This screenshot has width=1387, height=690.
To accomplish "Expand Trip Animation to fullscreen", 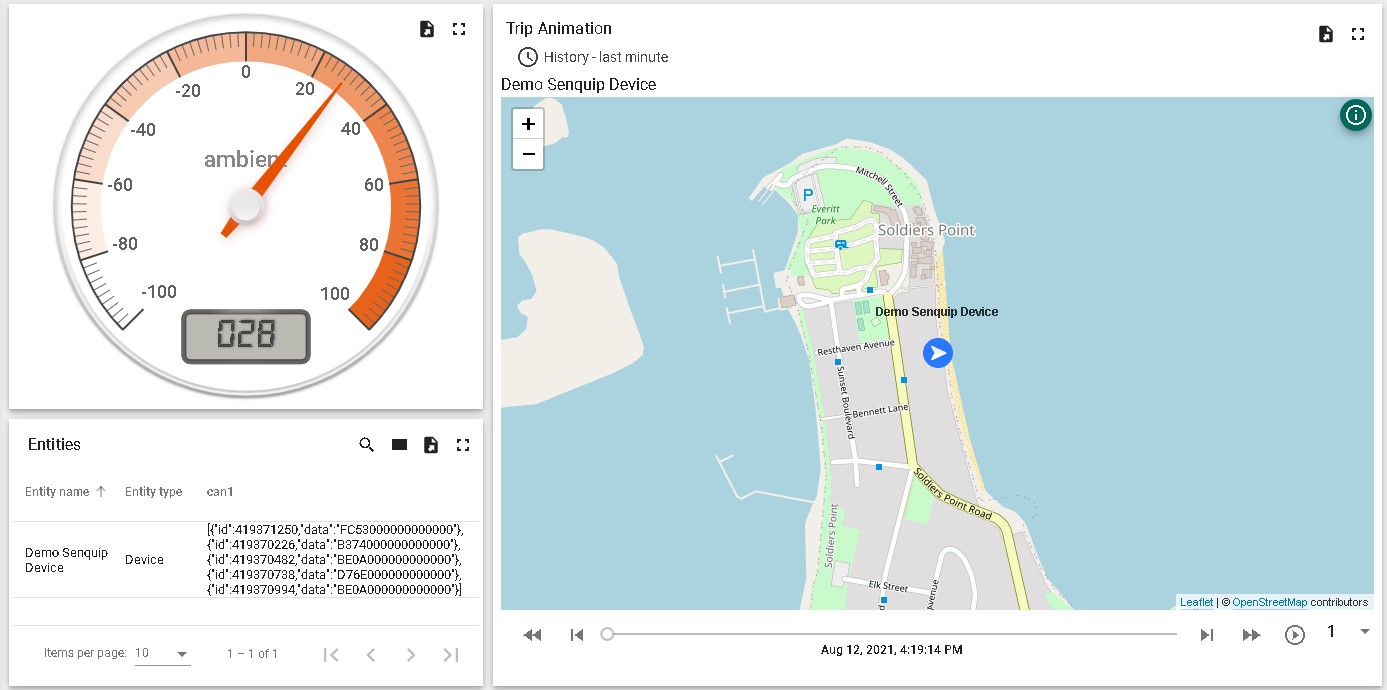I will (1358, 34).
